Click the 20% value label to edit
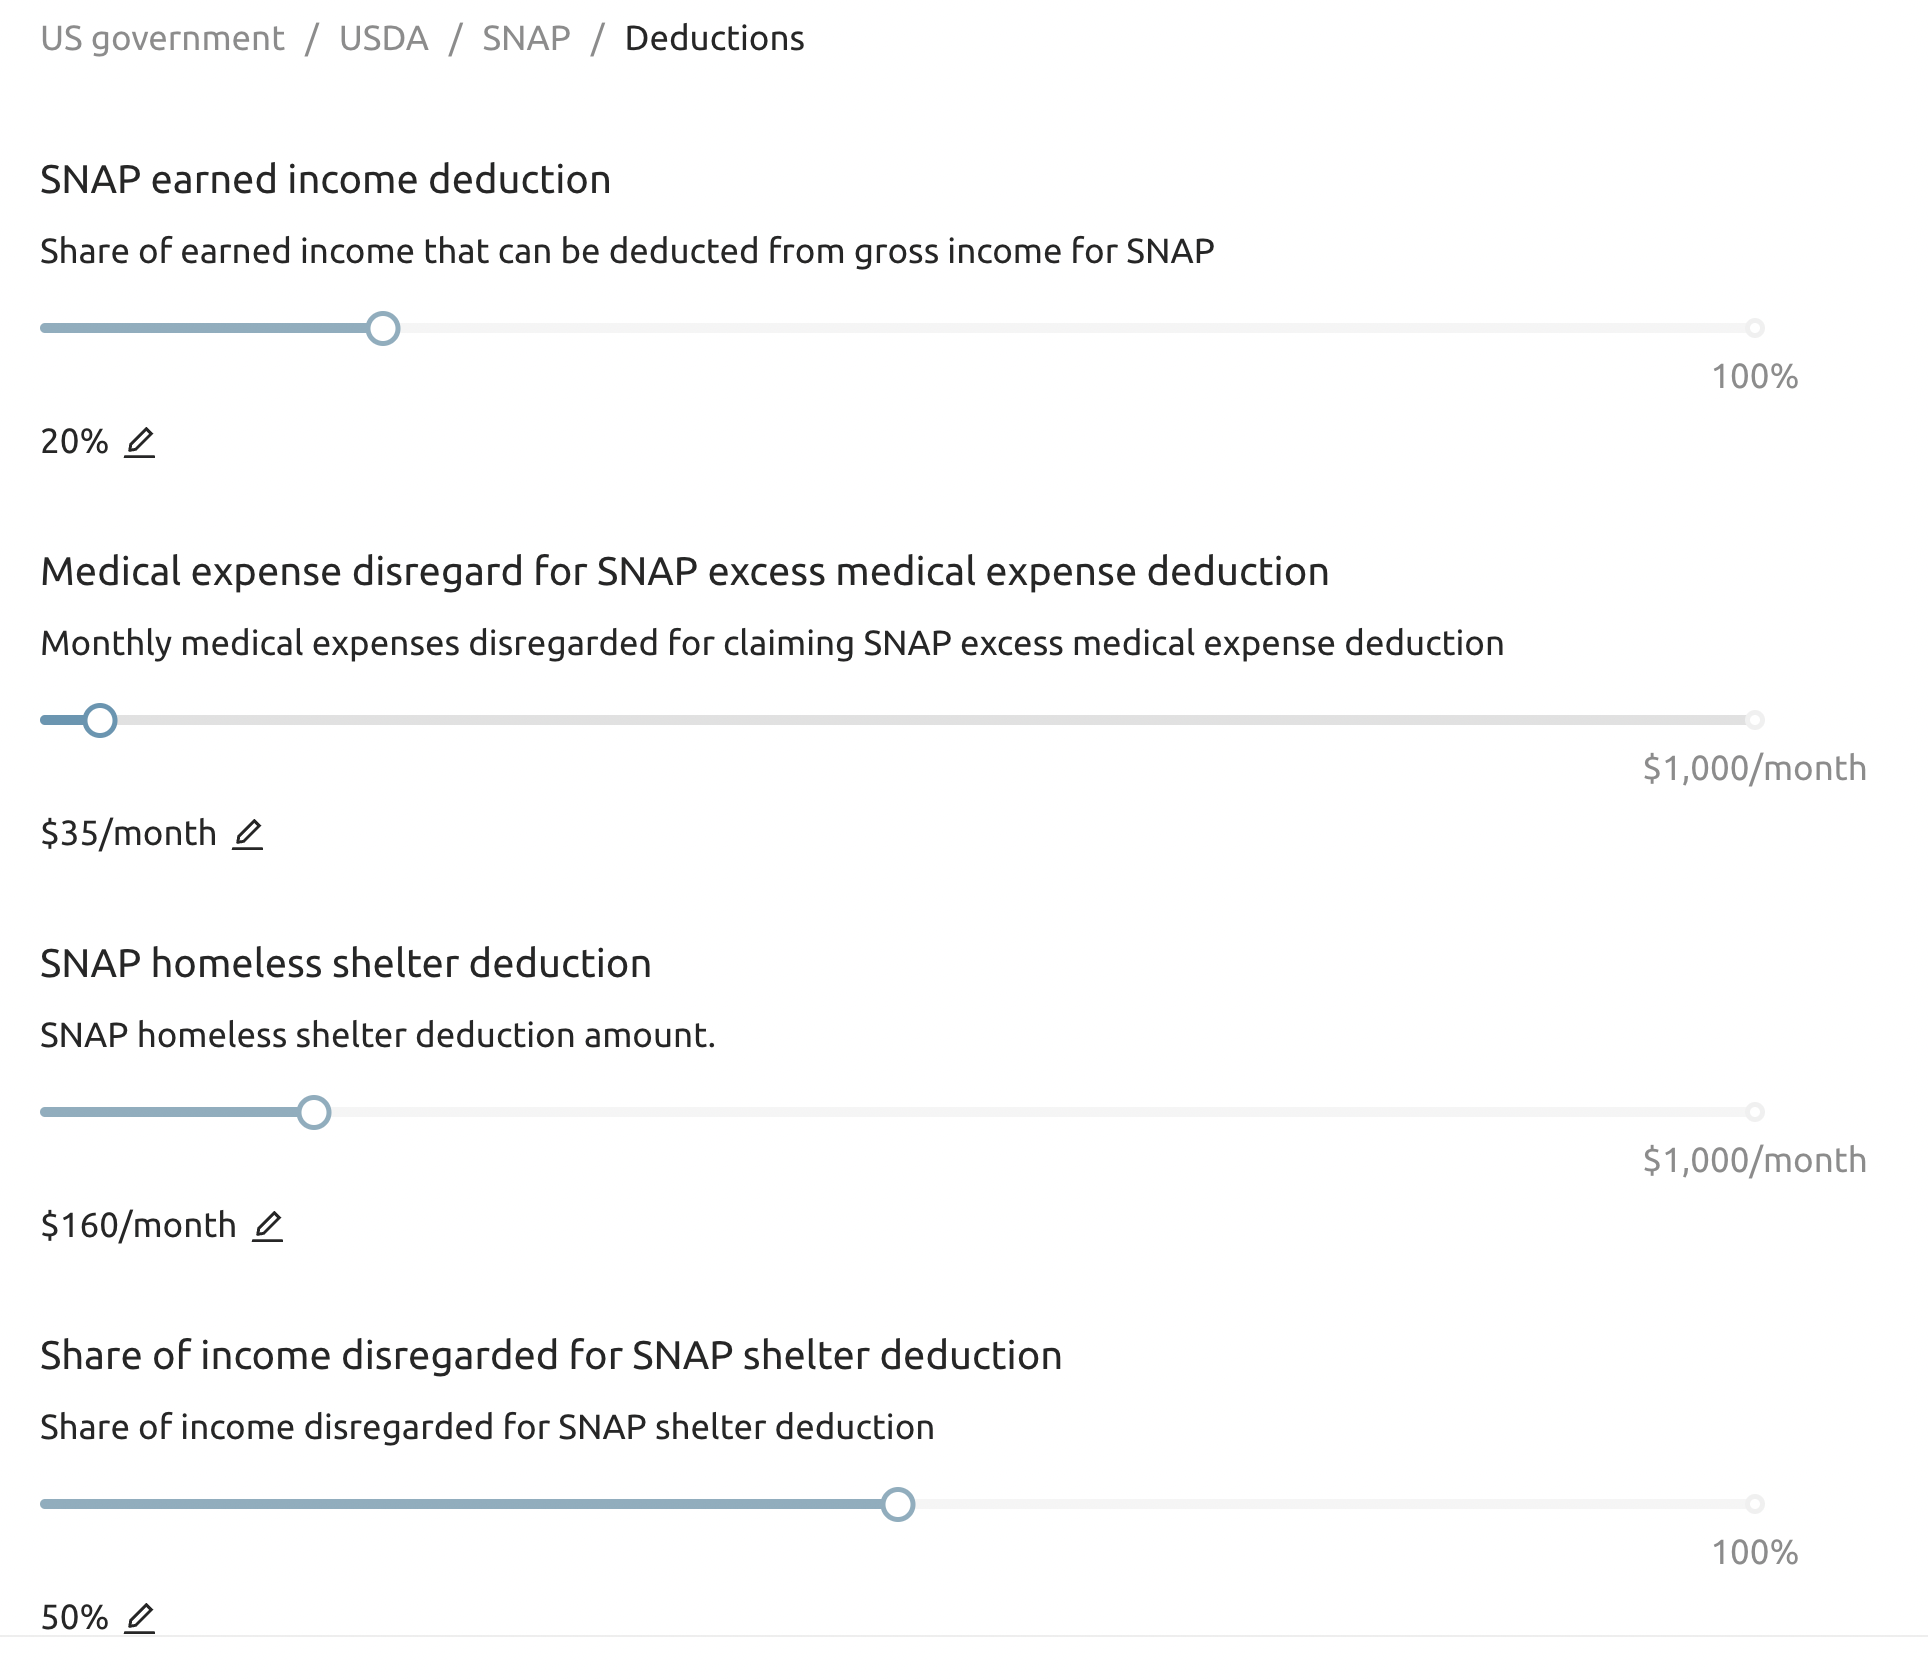This screenshot has width=1928, height=1680. [75, 440]
